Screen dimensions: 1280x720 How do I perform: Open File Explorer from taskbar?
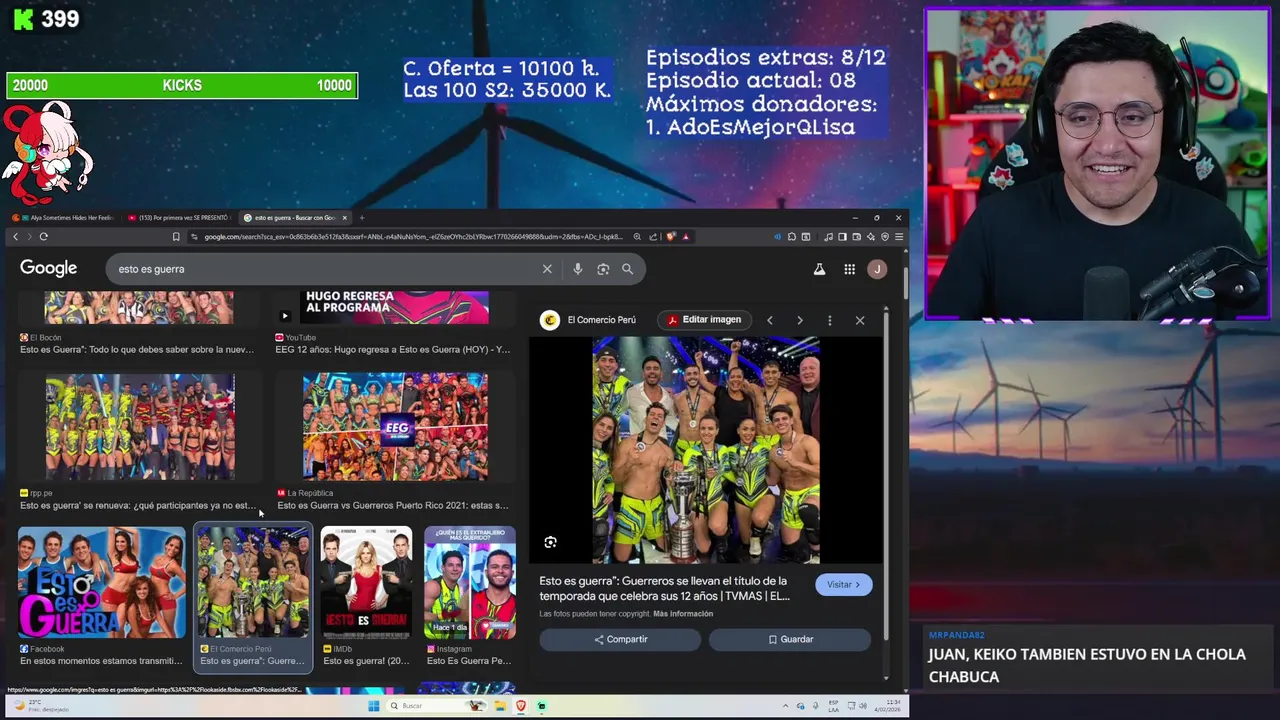[499, 706]
